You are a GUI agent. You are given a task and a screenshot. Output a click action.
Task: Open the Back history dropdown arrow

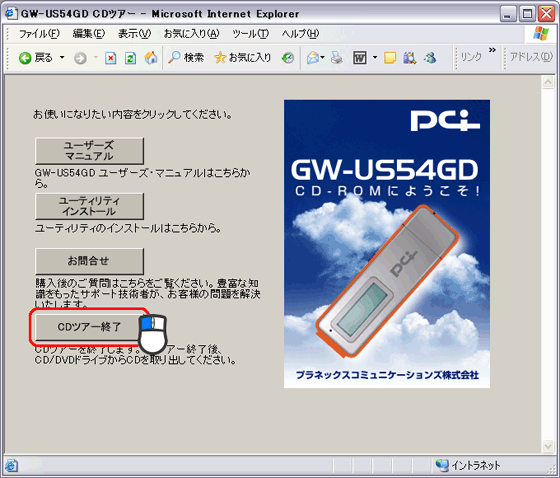pyautogui.click(x=62, y=57)
